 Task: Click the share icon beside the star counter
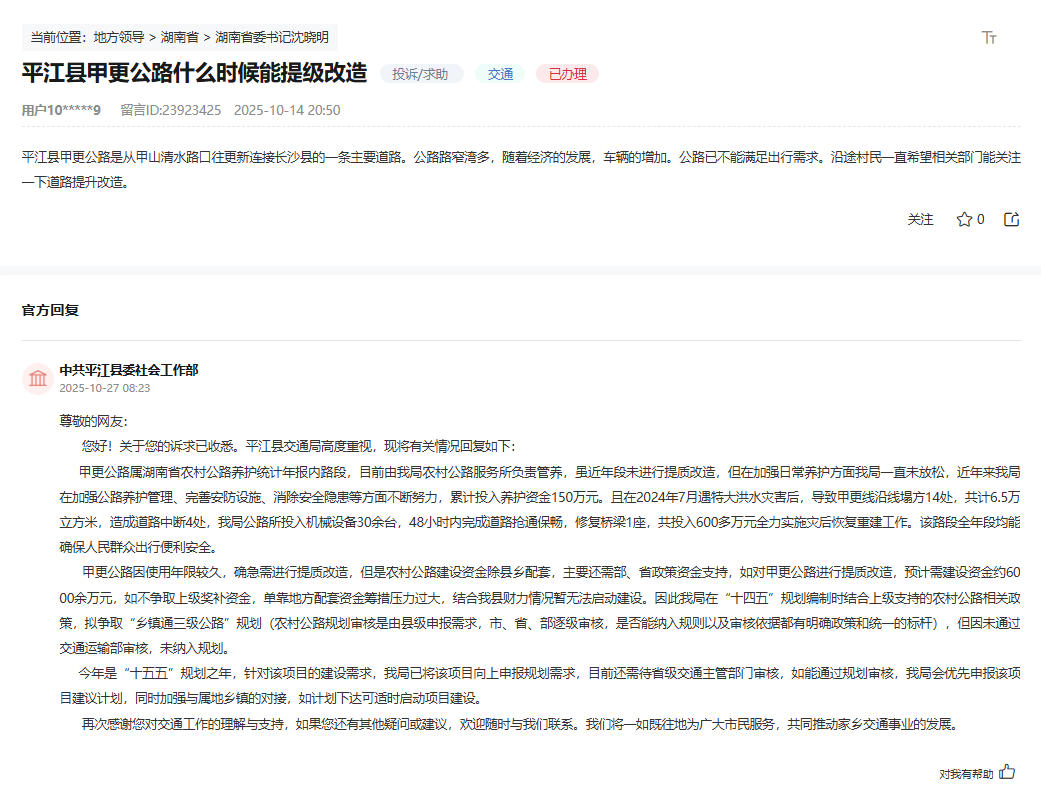(1010, 219)
